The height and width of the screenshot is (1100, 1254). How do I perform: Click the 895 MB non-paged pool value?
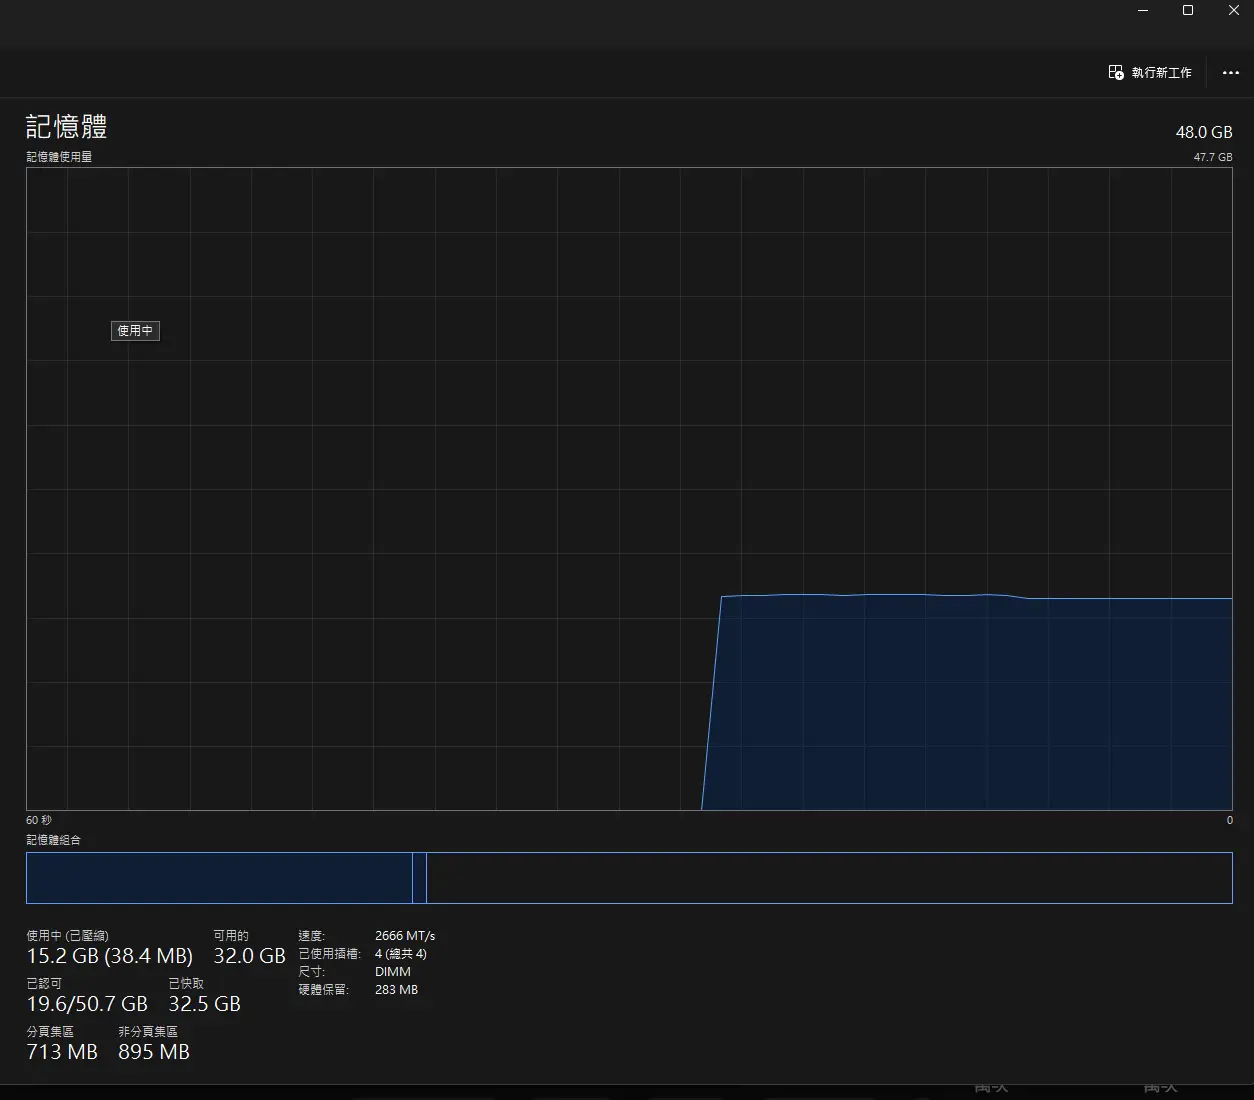pyautogui.click(x=154, y=1052)
